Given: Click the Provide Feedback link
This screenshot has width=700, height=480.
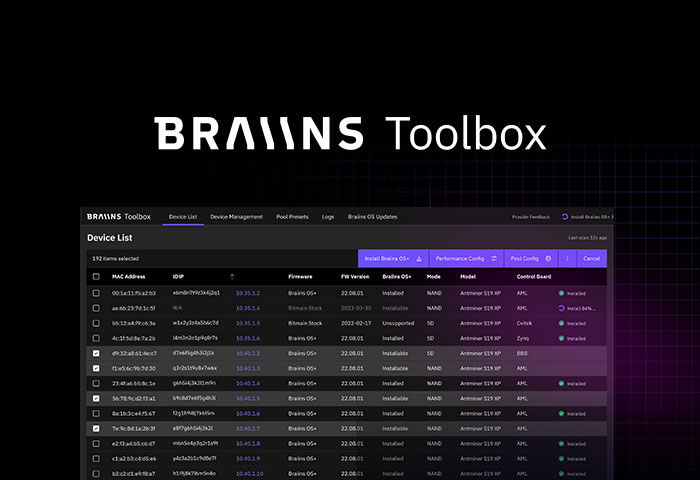Looking at the screenshot, I should (531, 217).
